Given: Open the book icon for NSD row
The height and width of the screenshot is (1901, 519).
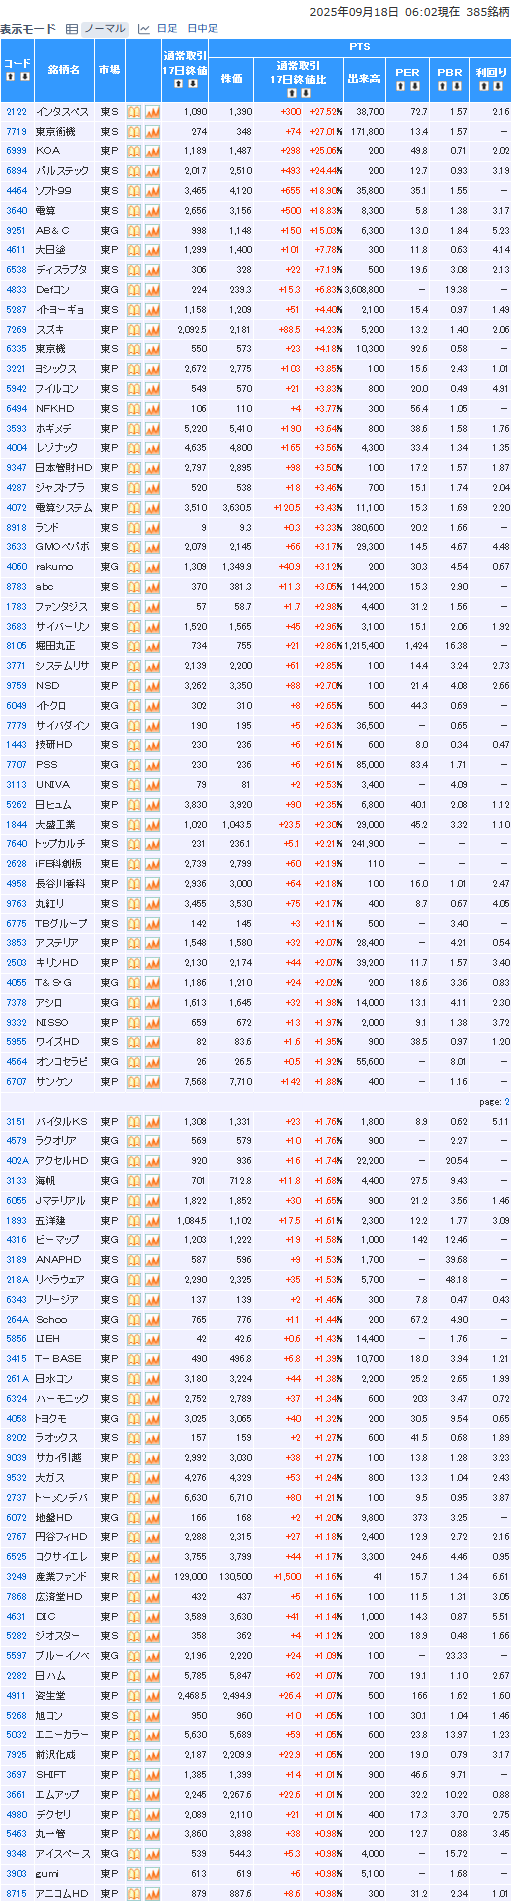Looking at the screenshot, I should pyautogui.click(x=134, y=686).
